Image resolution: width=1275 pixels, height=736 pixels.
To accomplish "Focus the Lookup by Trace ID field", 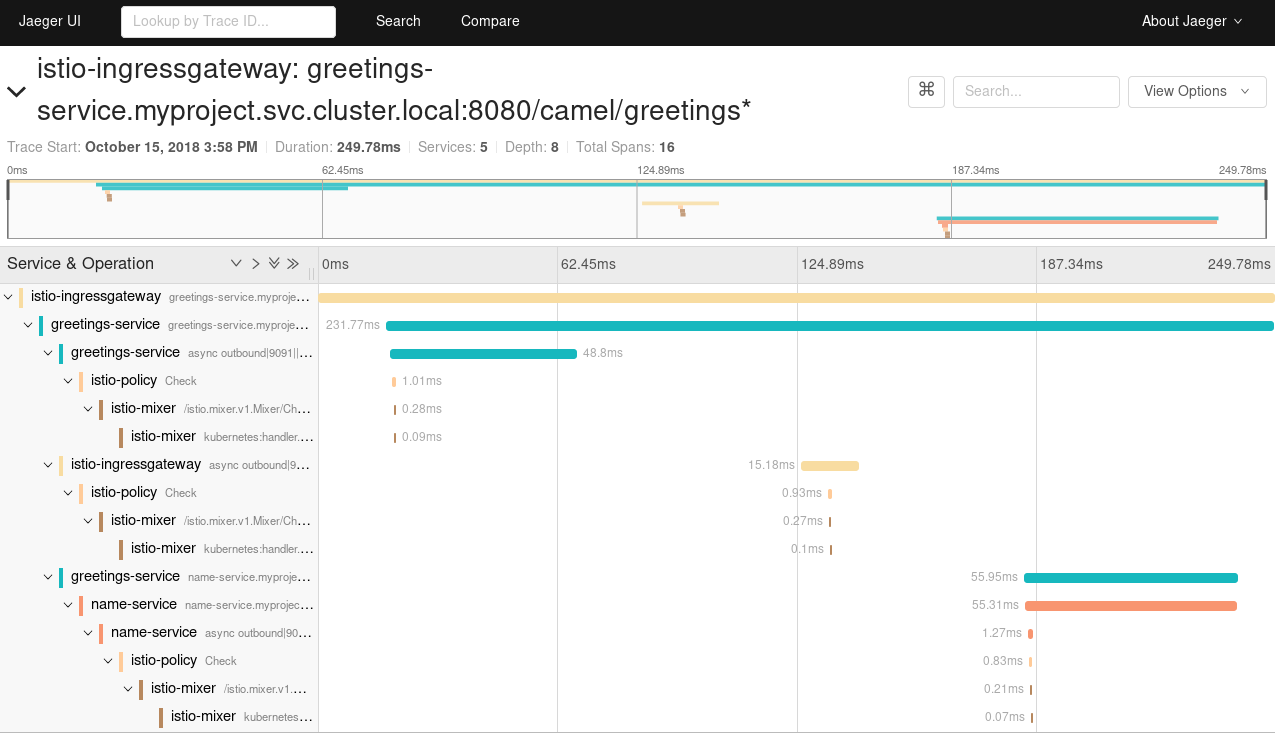I will pyautogui.click(x=228, y=21).
